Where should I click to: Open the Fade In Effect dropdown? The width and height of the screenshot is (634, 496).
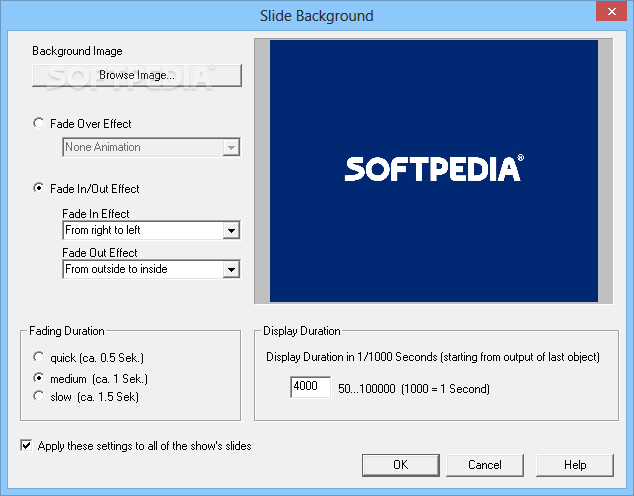pos(151,230)
